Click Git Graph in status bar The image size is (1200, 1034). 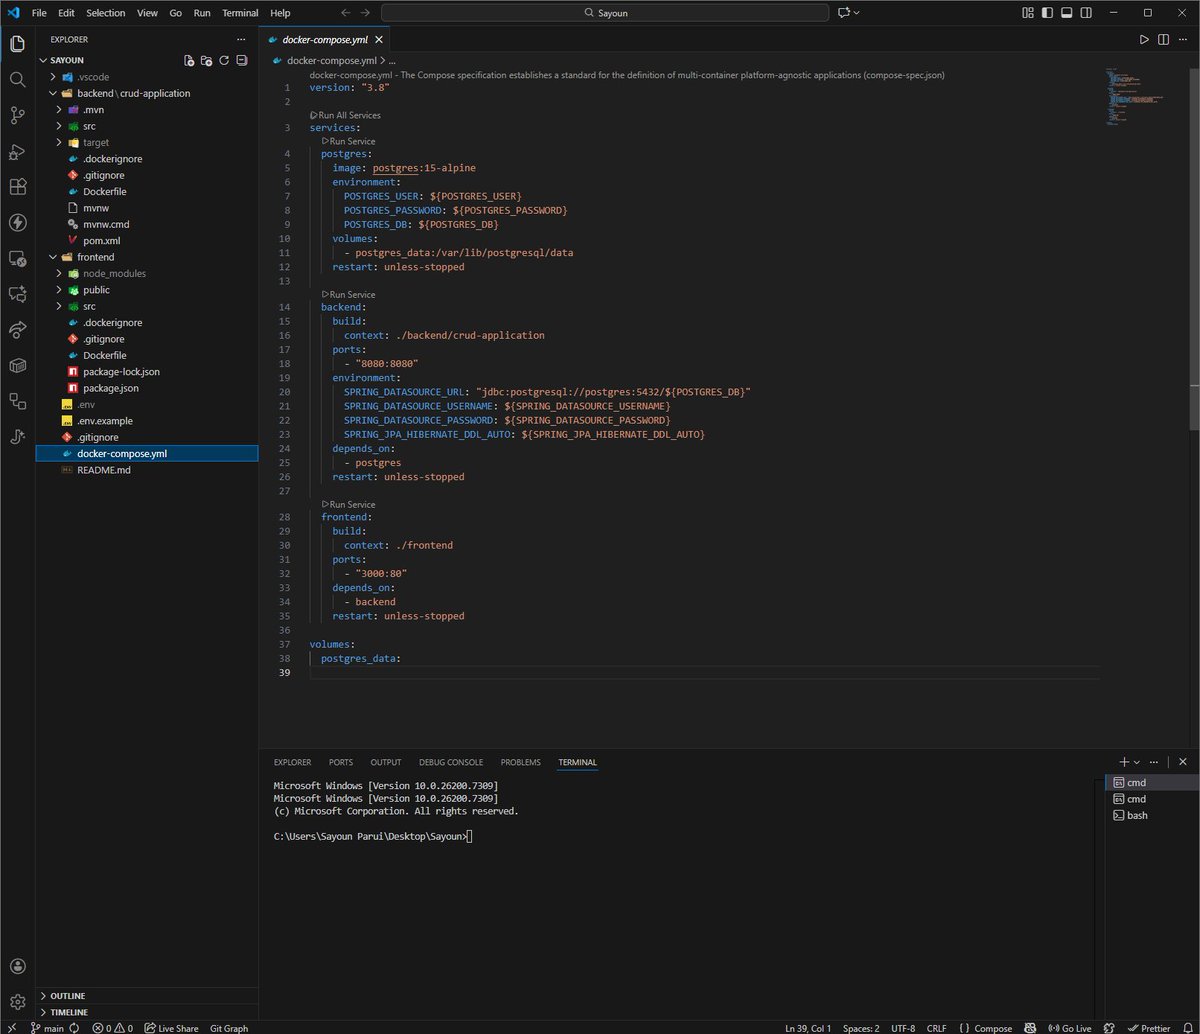coord(229,1027)
